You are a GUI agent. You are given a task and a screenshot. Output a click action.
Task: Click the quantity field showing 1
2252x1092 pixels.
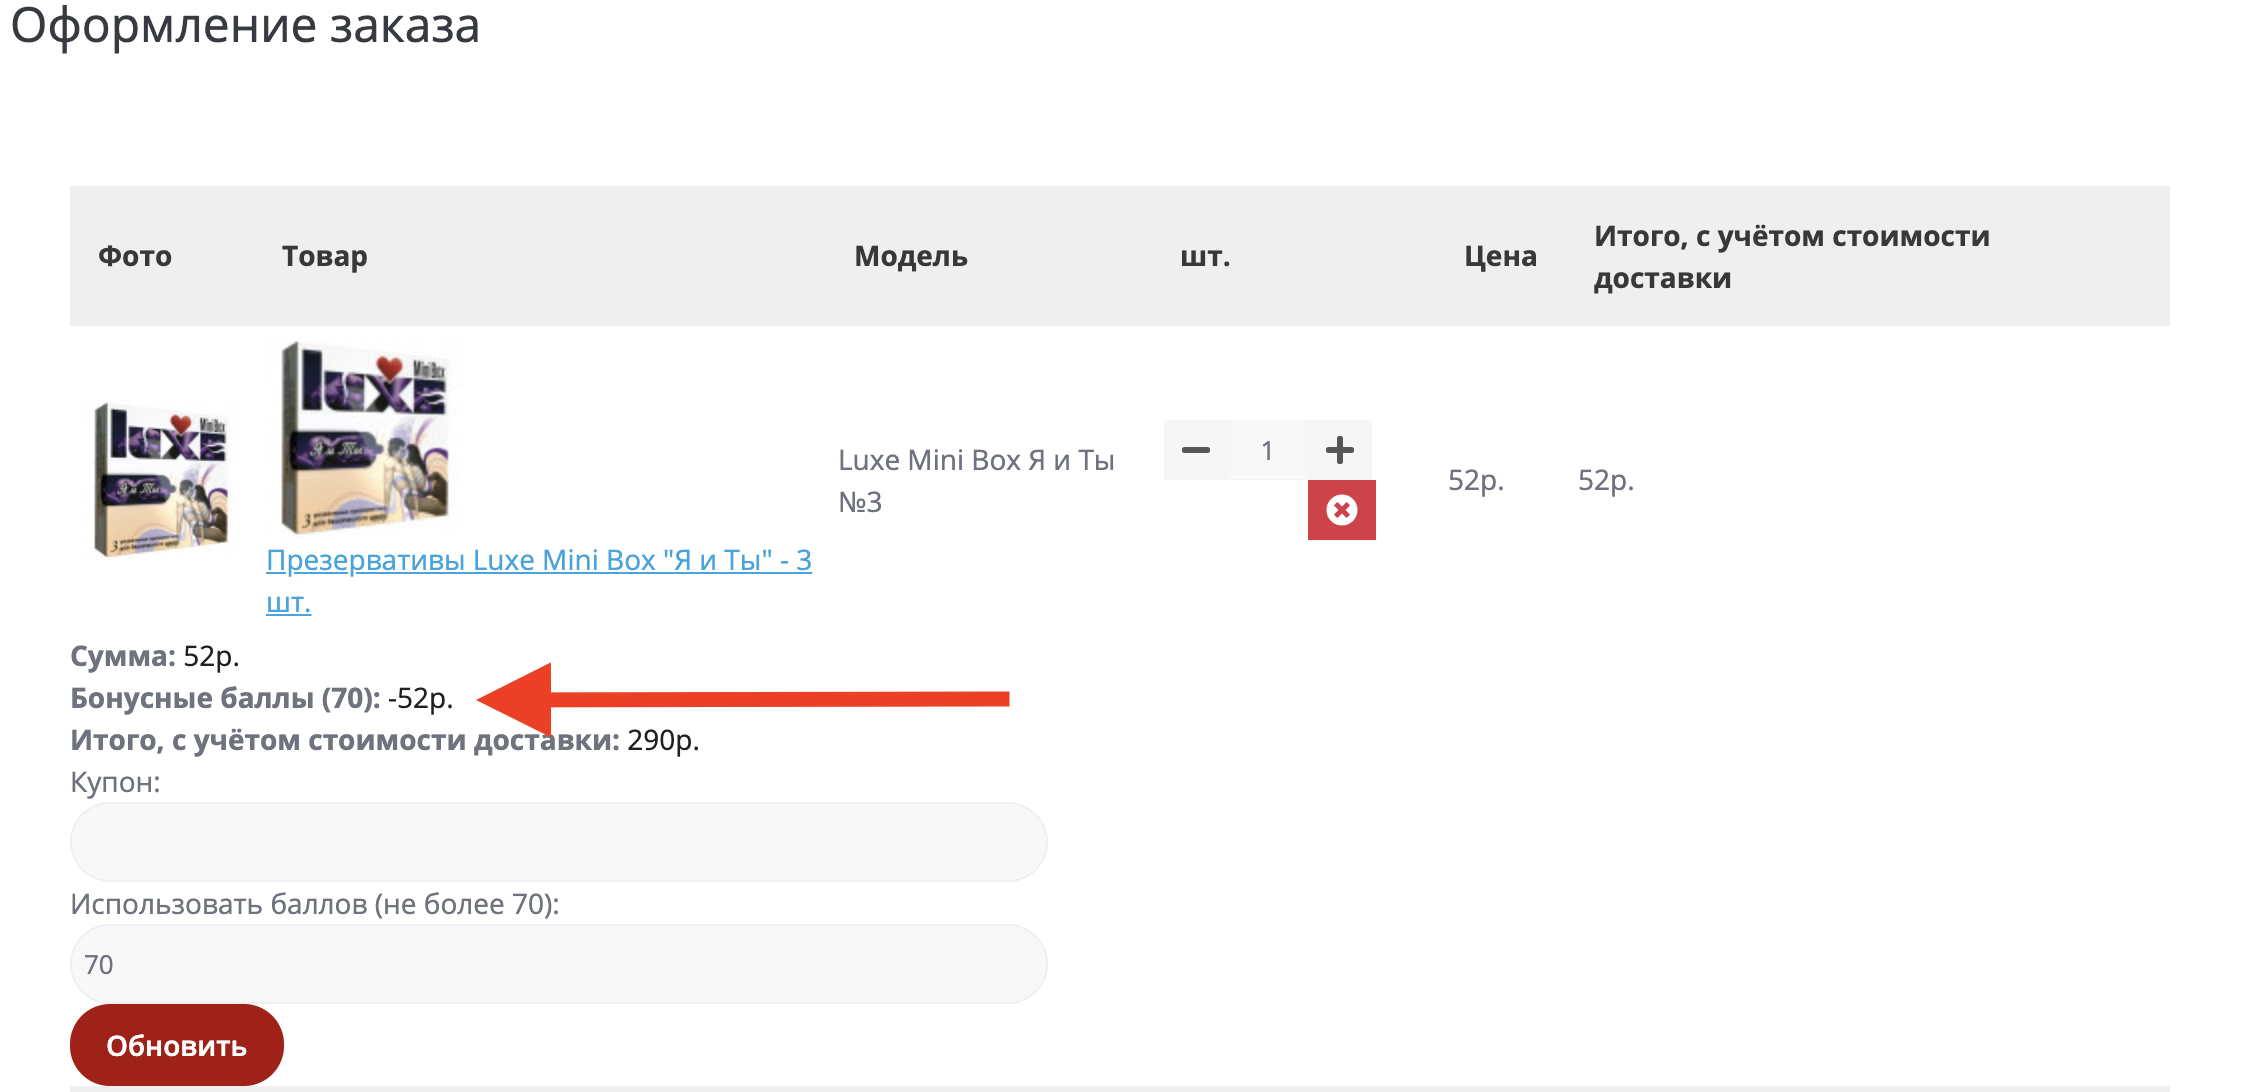click(x=1267, y=450)
